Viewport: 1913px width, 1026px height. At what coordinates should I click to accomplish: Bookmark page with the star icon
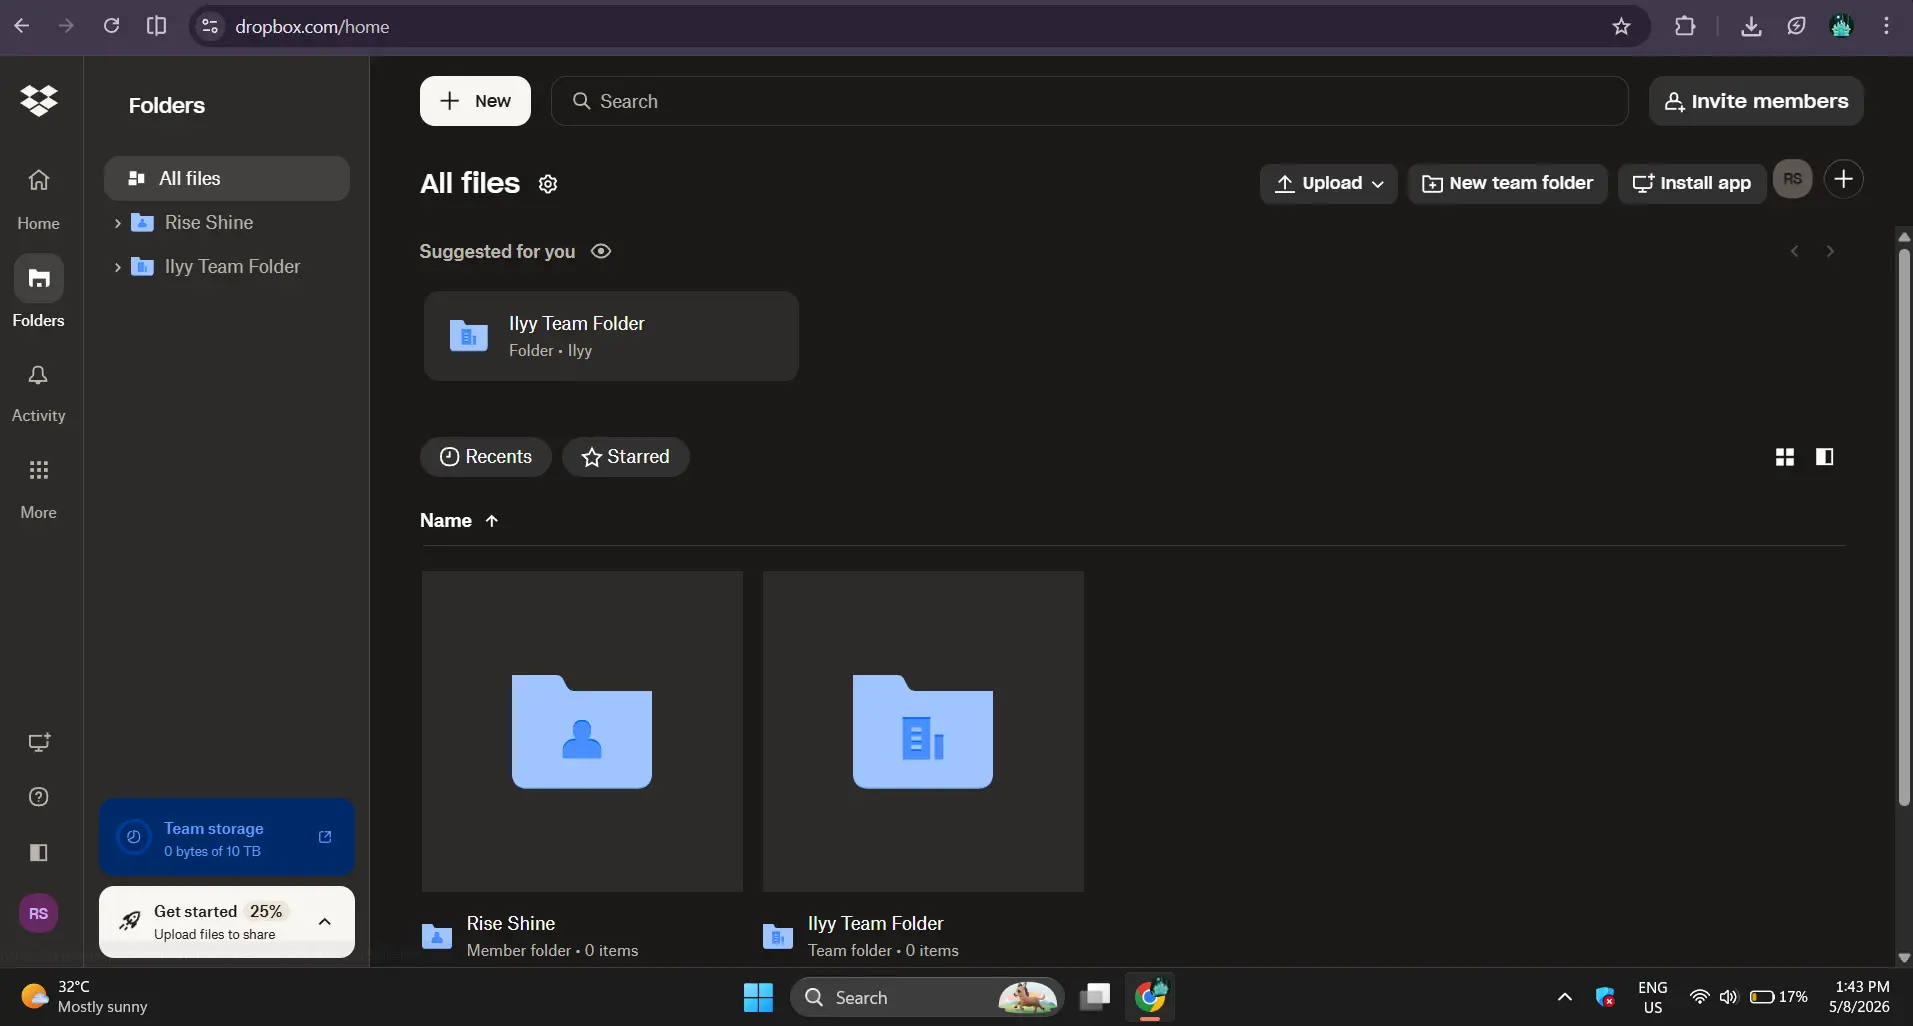point(1622,27)
